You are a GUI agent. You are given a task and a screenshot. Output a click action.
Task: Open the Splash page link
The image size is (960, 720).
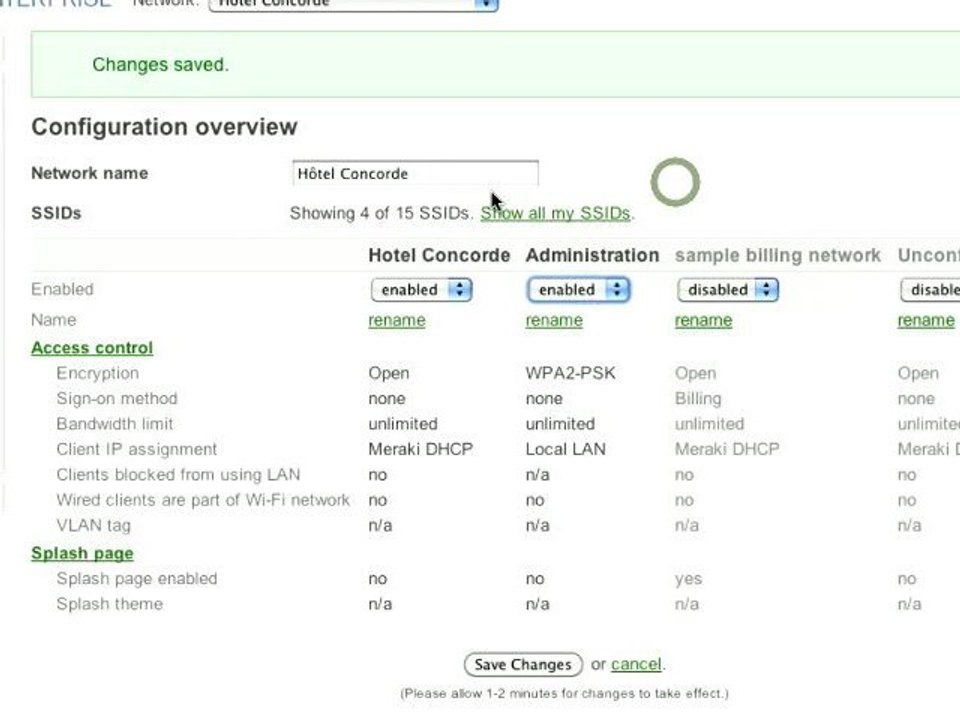tap(82, 553)
